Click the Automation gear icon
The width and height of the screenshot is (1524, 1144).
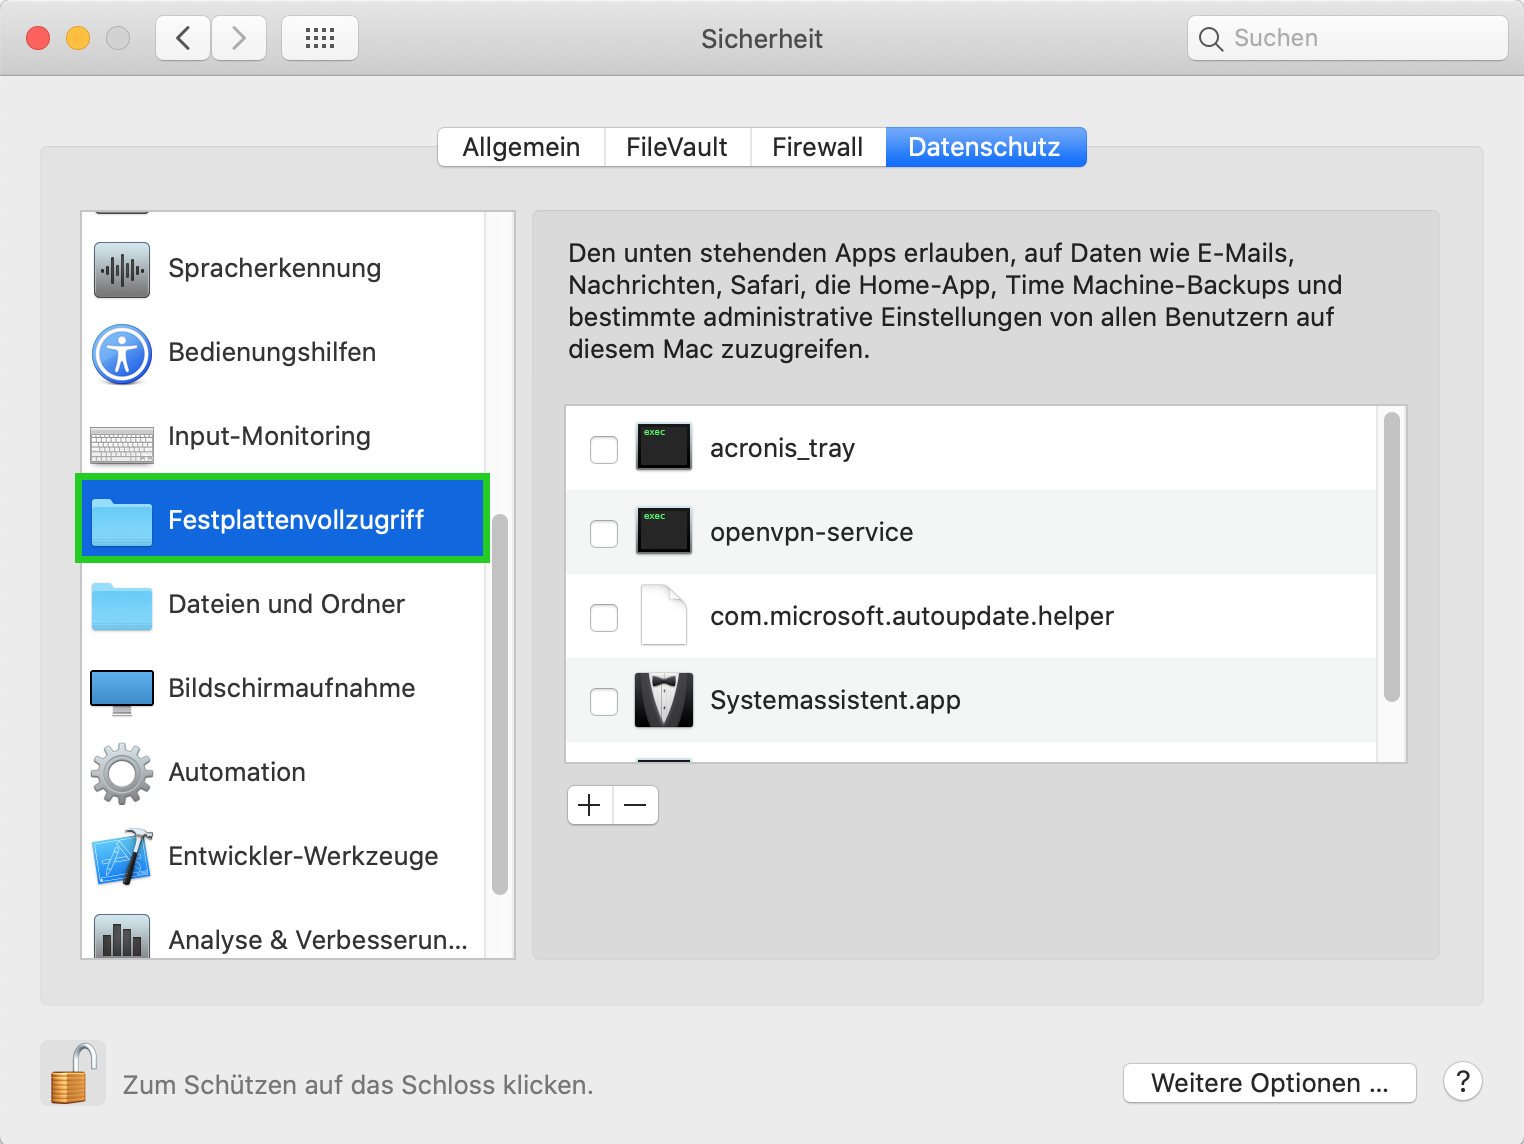(120, 772)
